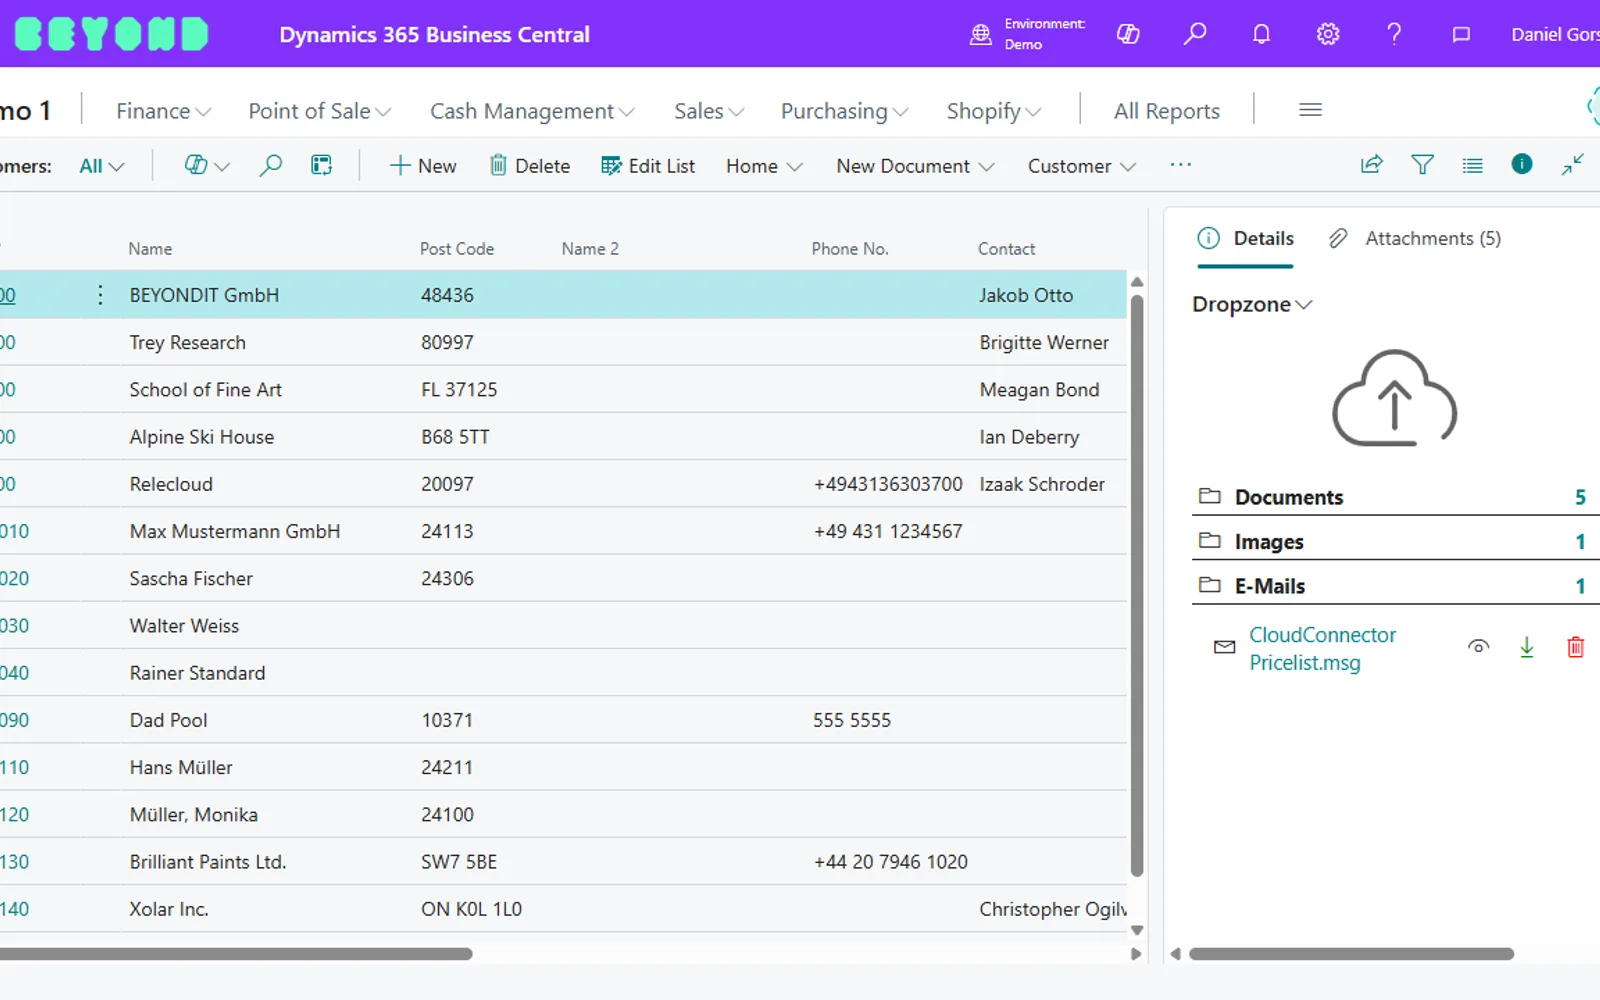Click the collapse page arrows icon

(1573, 164)
